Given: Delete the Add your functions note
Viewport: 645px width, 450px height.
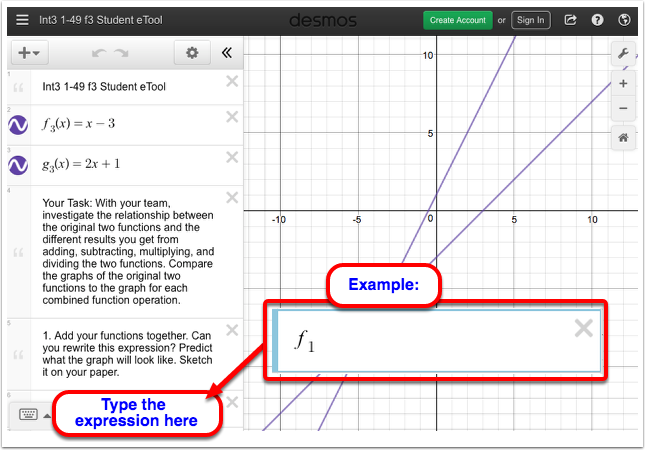Looking at the screenshot, I should [232, 330].
